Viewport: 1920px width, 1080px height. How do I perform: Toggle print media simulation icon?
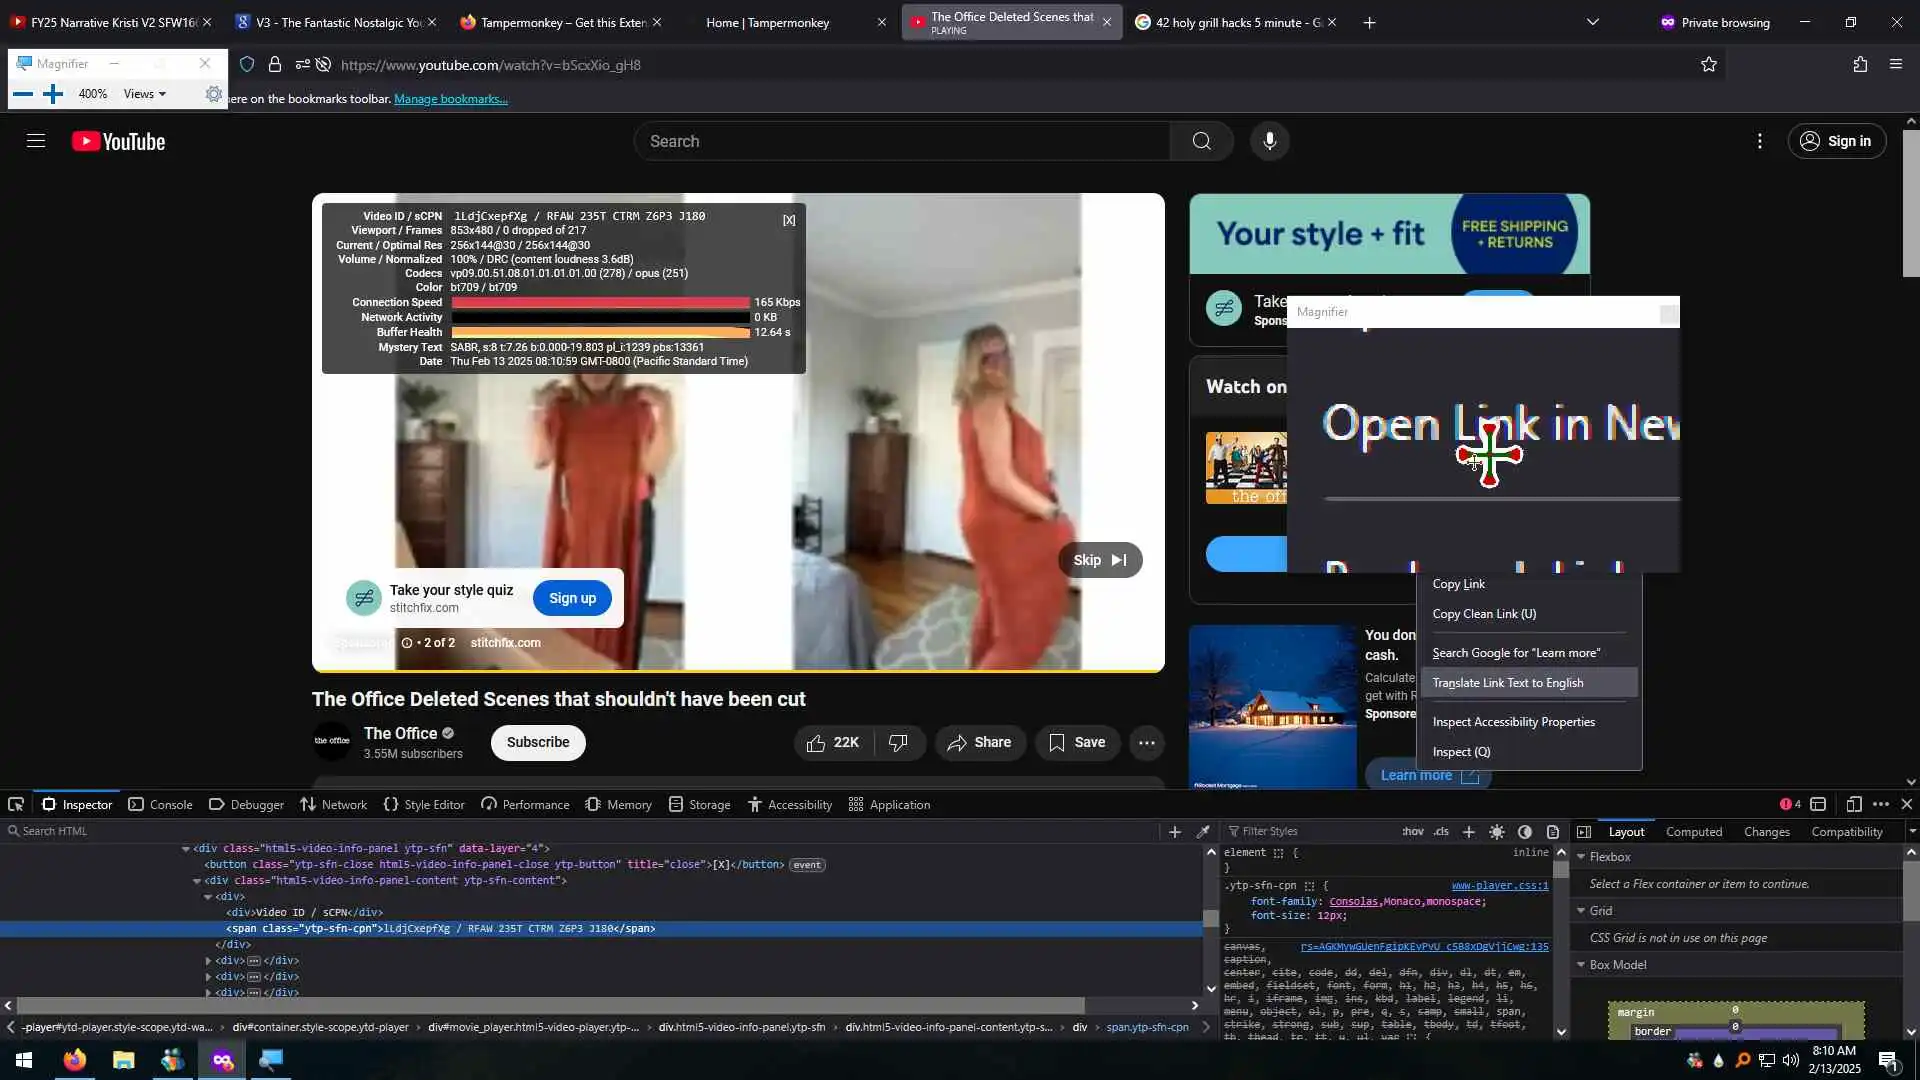[1553, 832]
